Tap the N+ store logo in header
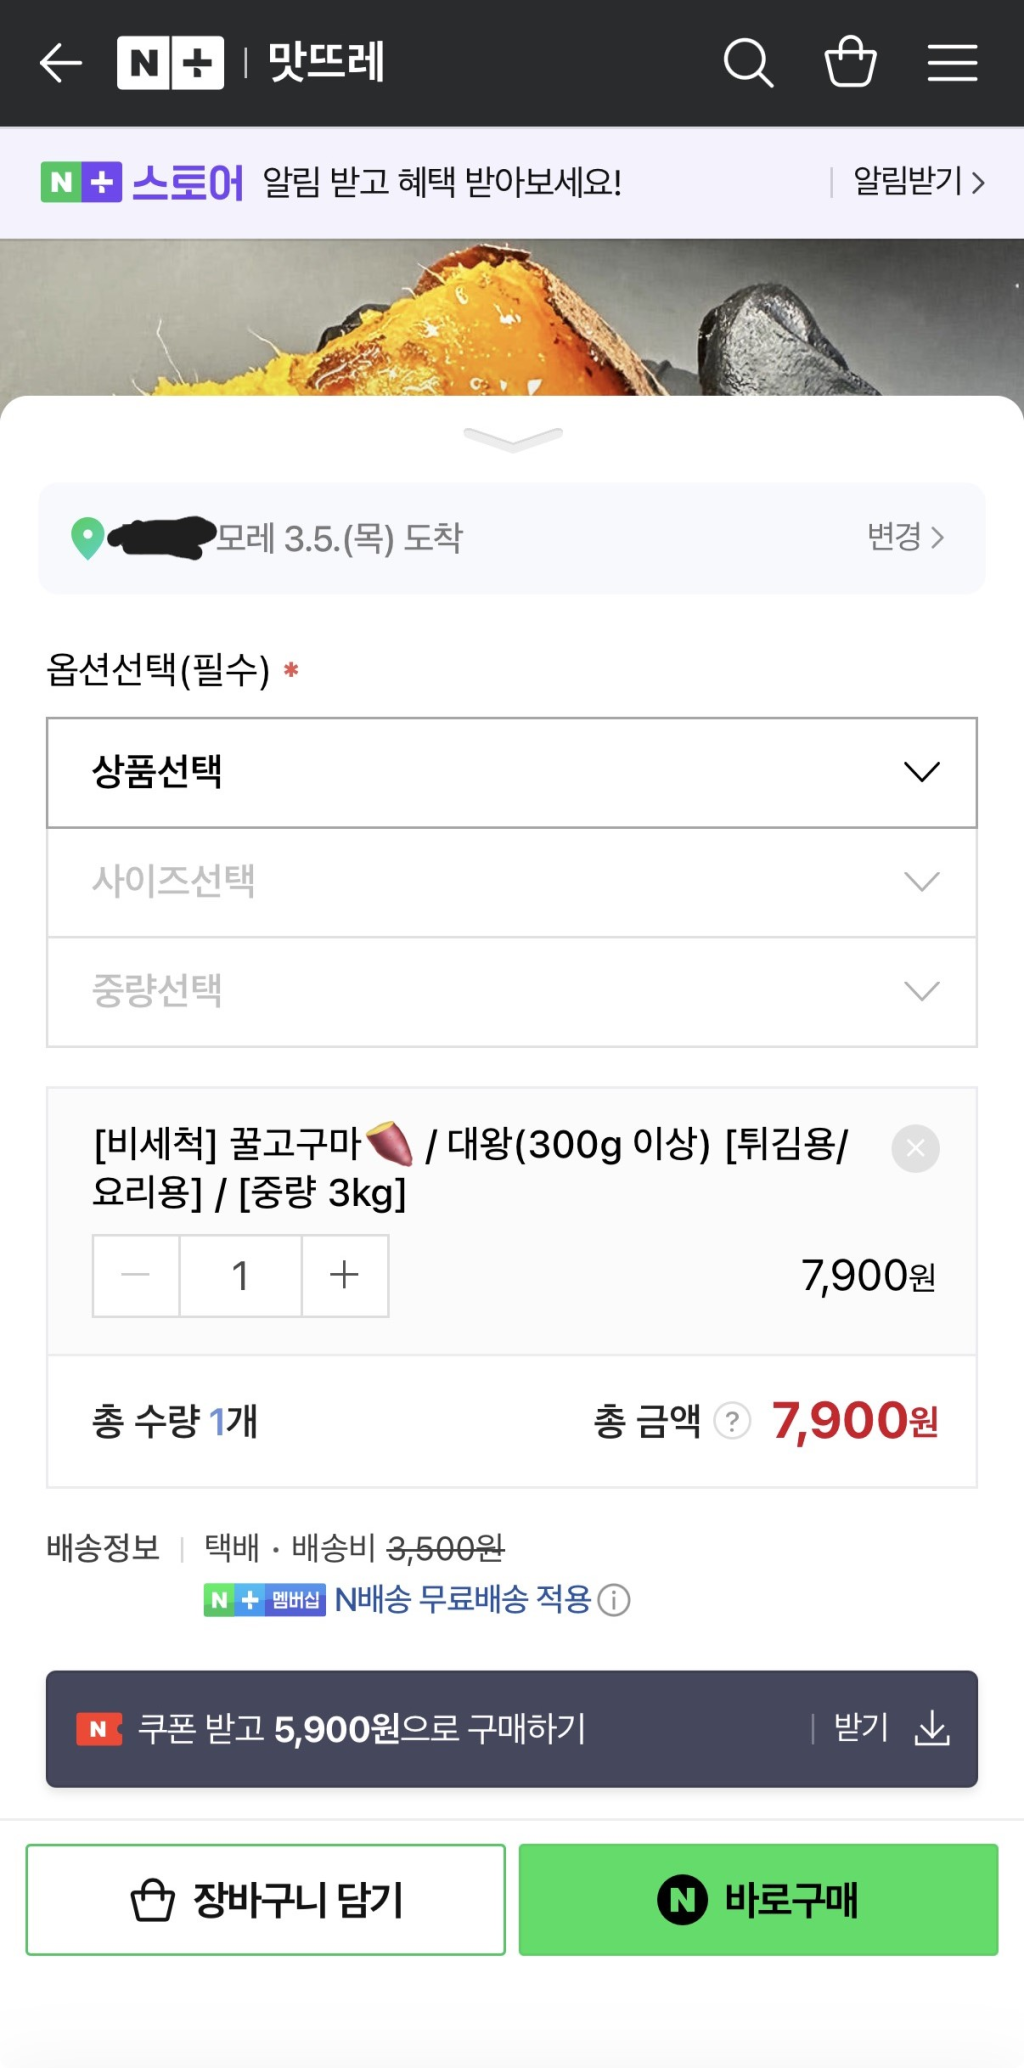The image size is (1024, 2068). (171, 63)
